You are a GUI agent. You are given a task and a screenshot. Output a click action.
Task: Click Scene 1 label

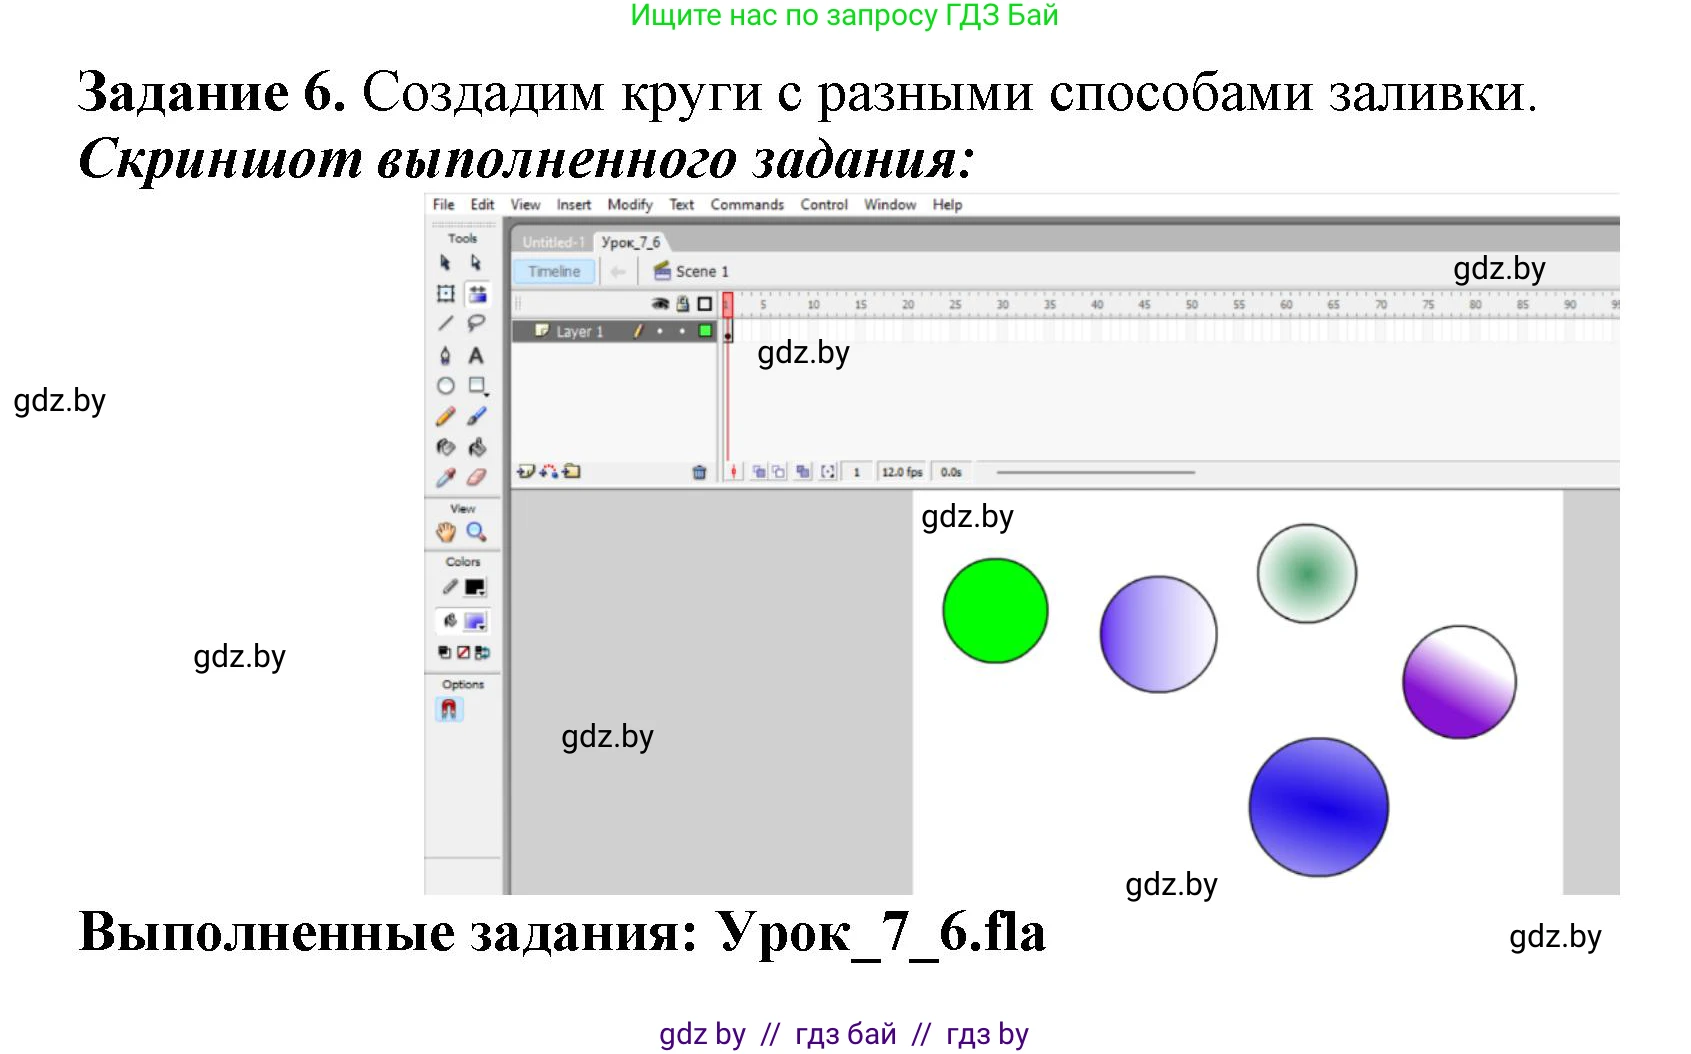tap(702, 272)
